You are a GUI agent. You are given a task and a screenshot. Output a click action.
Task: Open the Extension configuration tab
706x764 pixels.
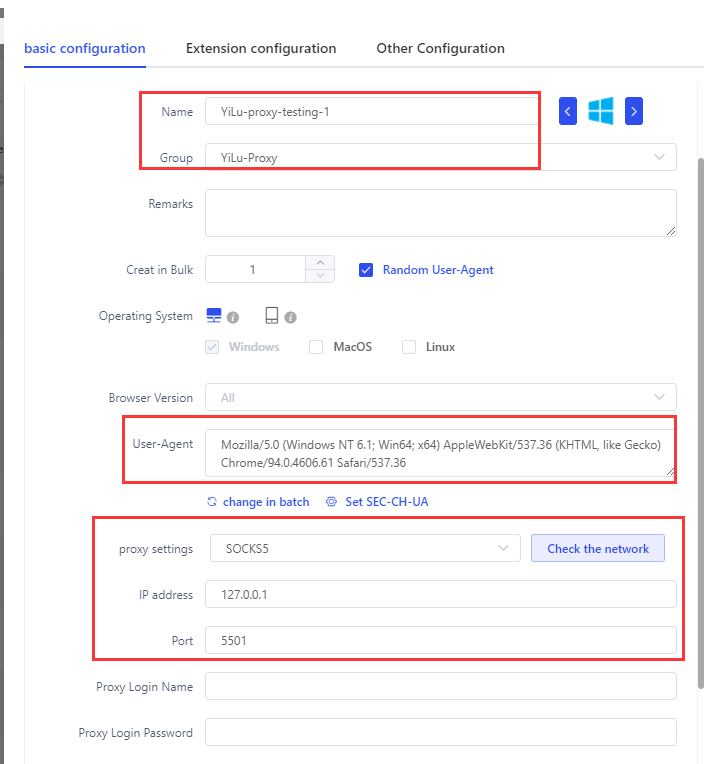click(261, 49)
